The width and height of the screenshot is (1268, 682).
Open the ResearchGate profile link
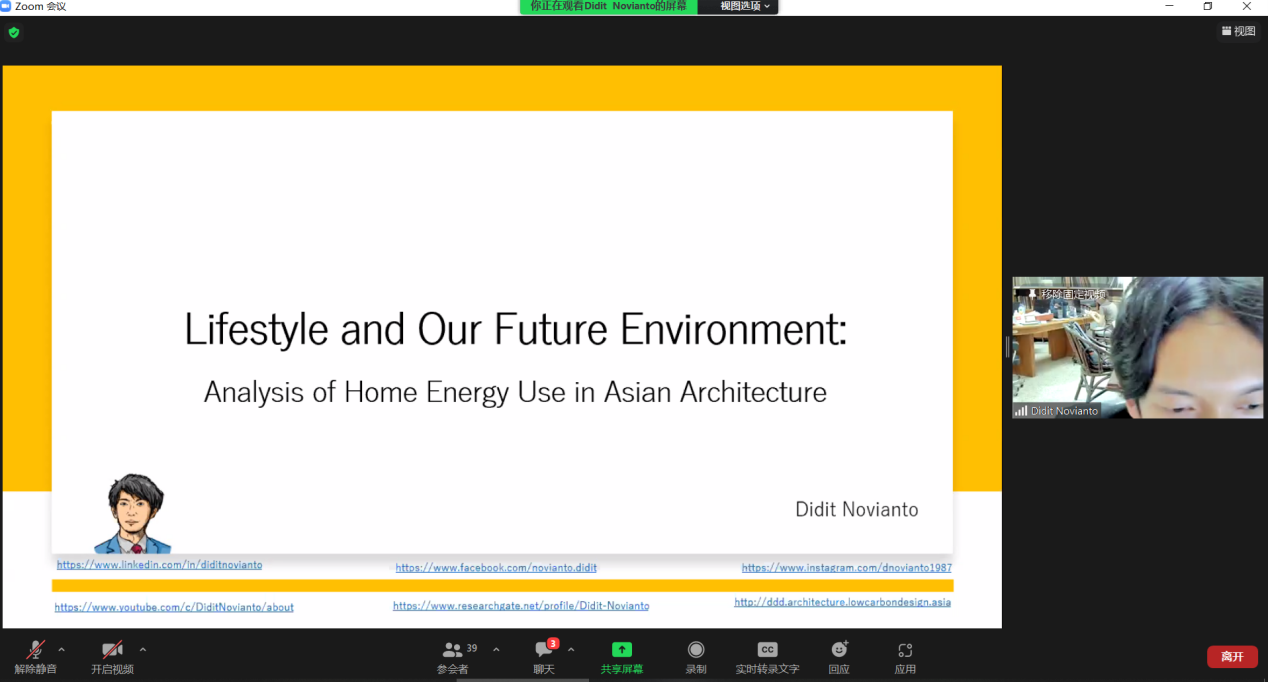(521, 606)
